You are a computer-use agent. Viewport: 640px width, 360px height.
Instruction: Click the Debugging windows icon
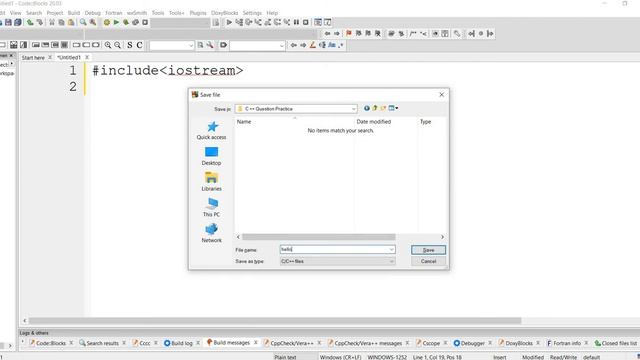click(x=318, y=22)
